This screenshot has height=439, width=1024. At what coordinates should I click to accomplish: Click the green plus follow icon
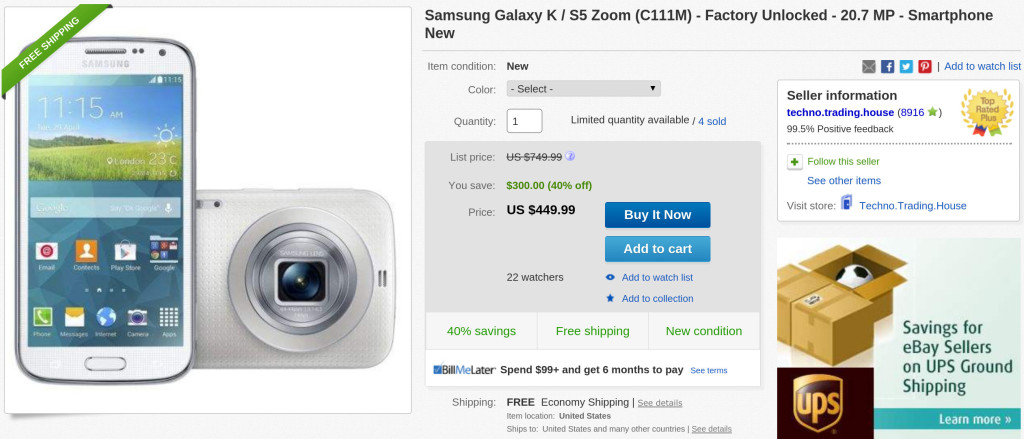[794, 161]
